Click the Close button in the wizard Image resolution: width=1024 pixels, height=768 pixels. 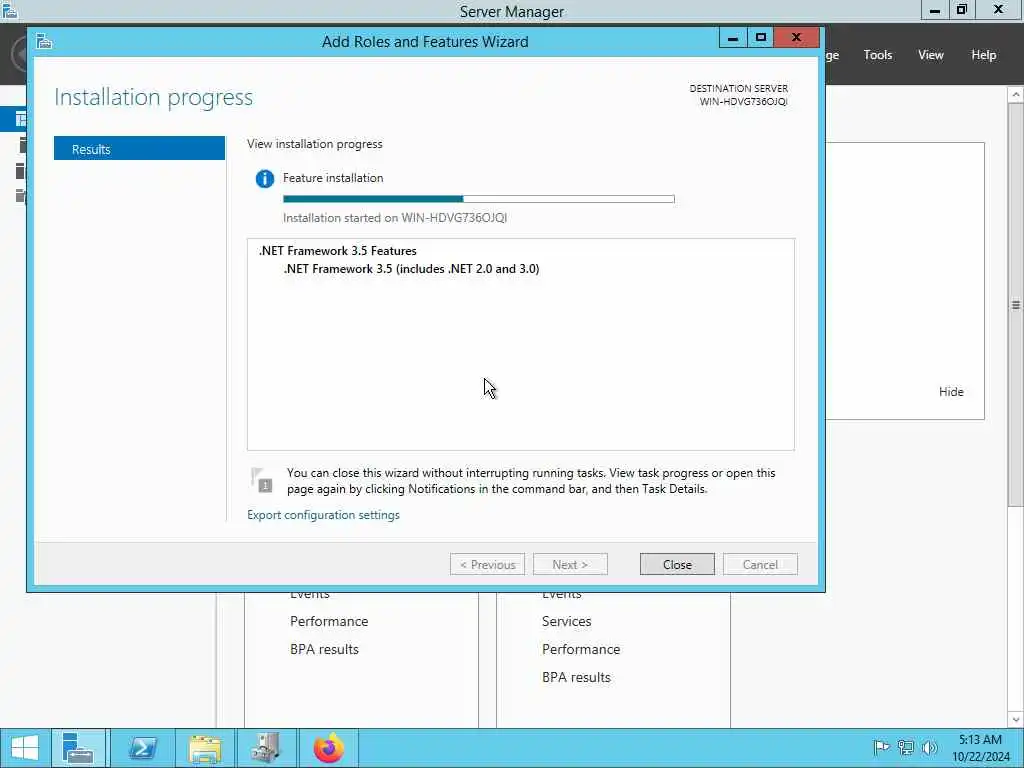coord(677,564)
